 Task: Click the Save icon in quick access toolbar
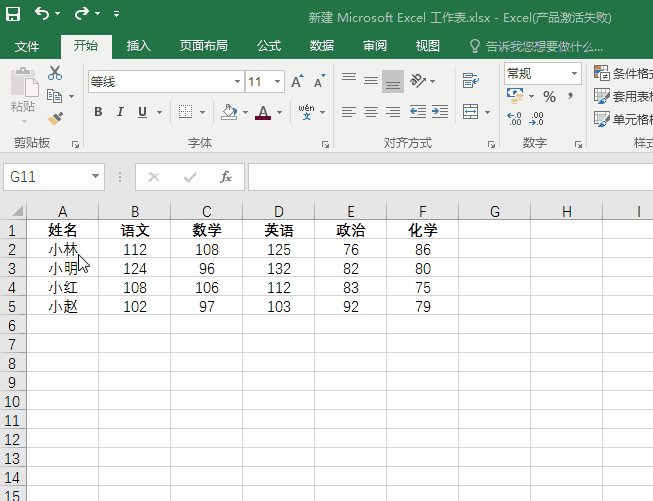point(13,14)
